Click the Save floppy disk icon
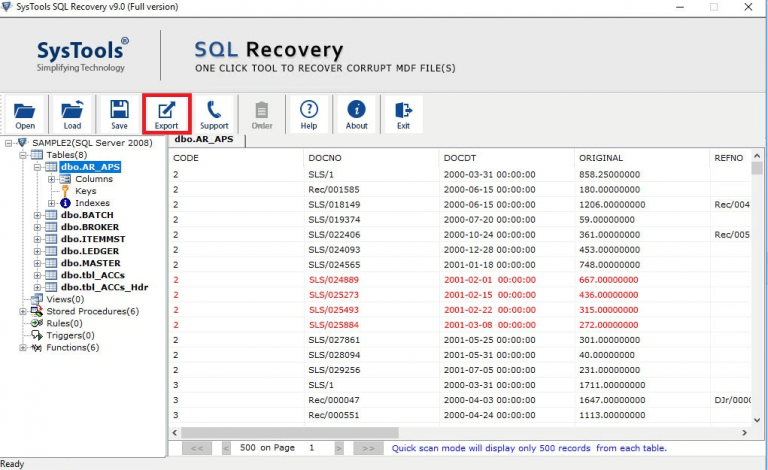 pyautogui.click(x=119, y=109)
